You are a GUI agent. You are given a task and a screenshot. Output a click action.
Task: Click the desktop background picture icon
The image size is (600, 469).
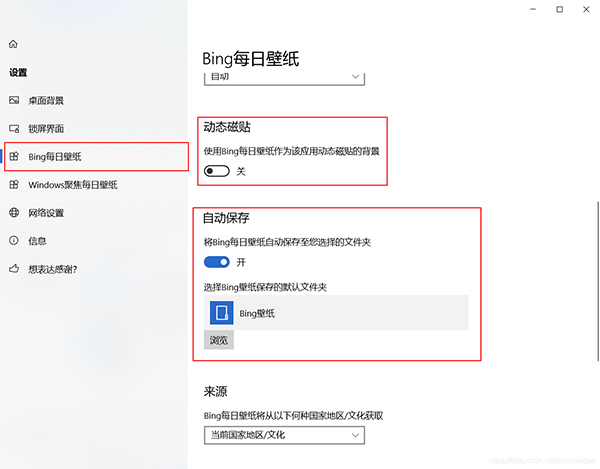[14, 100]
